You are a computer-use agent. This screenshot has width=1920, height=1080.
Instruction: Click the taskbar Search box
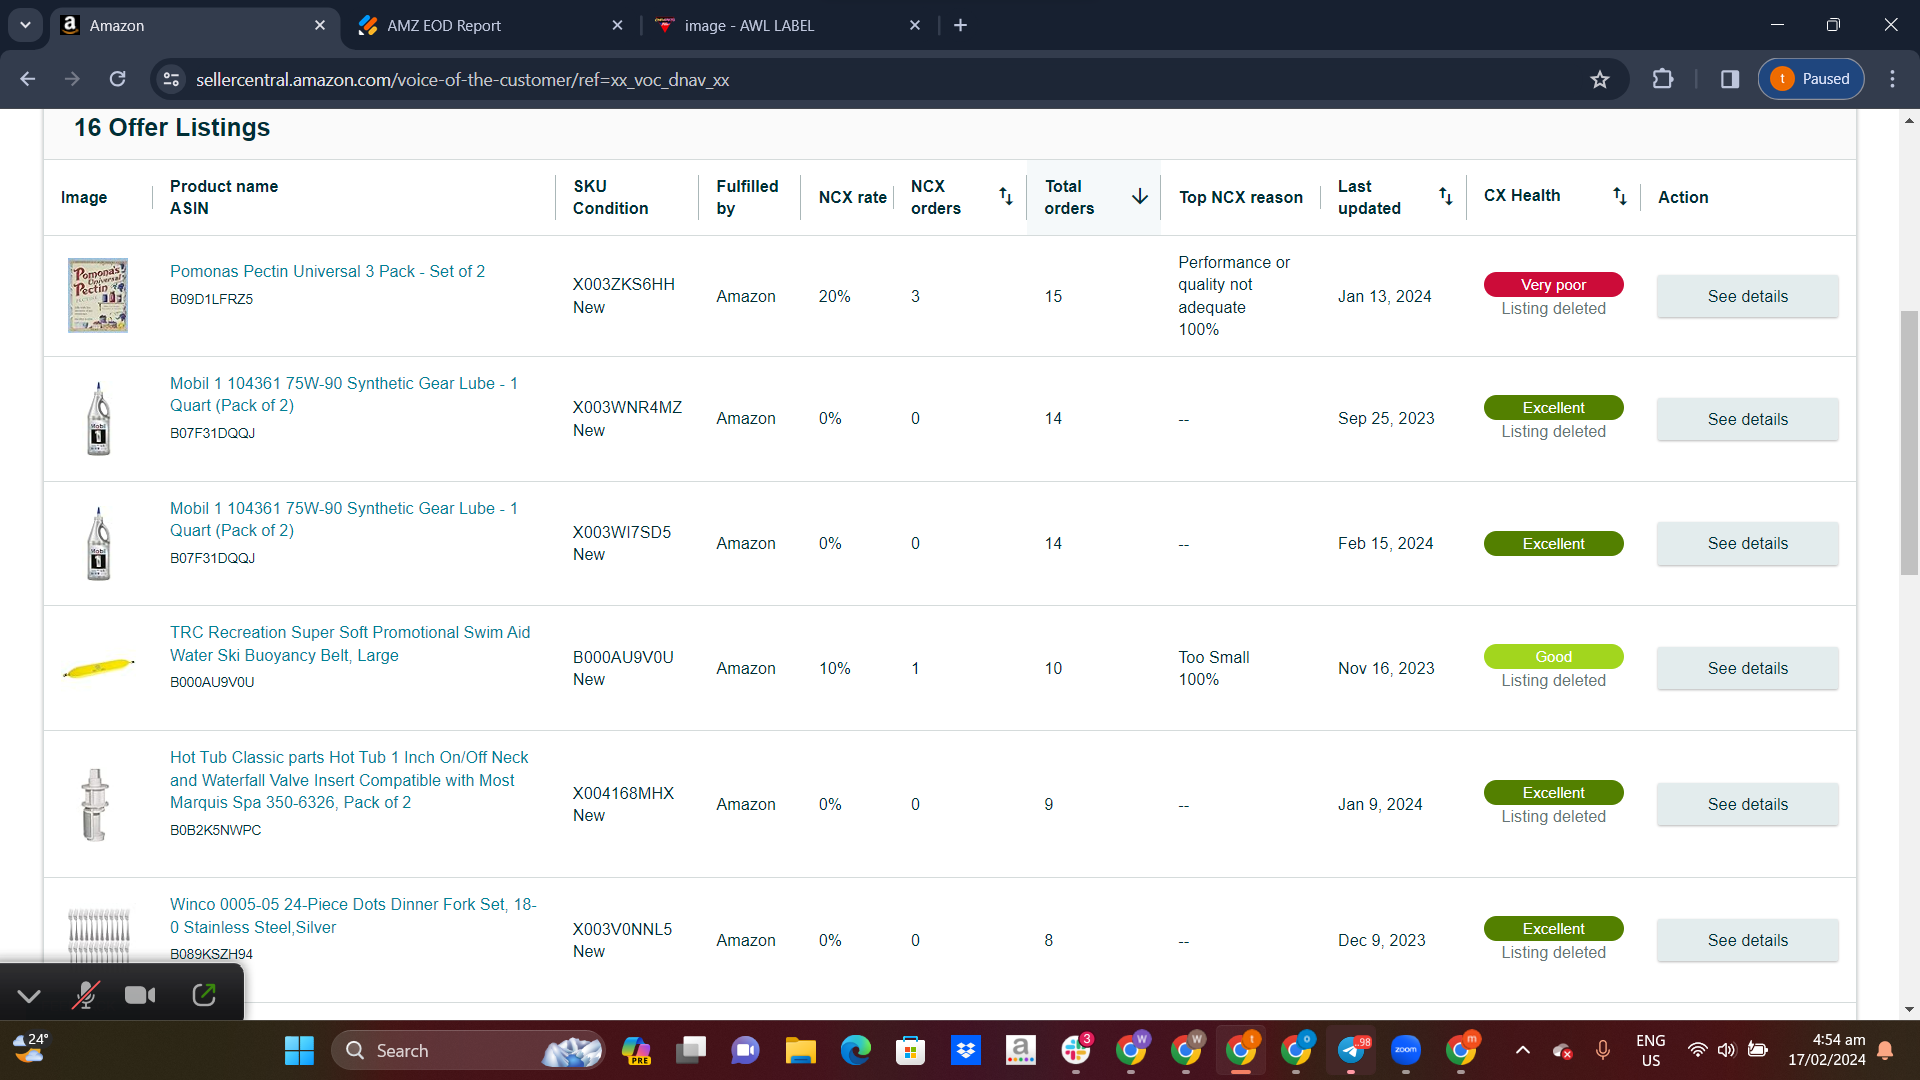point(467,1050)
